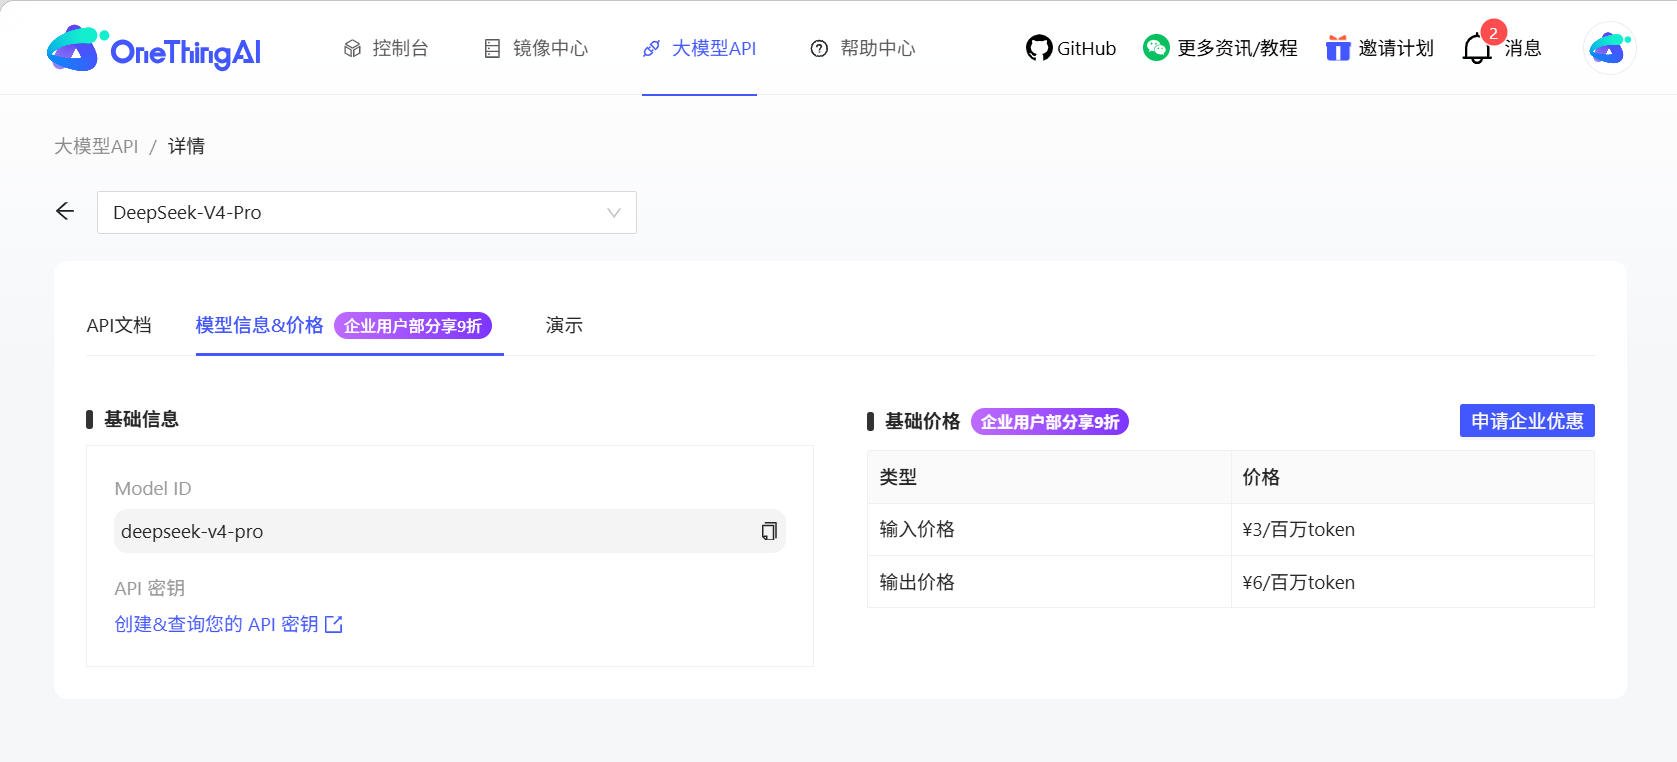Viewport: 1677px width, 762px height.
Task: Click the 输入价格 row label
Action: [917, 530]
